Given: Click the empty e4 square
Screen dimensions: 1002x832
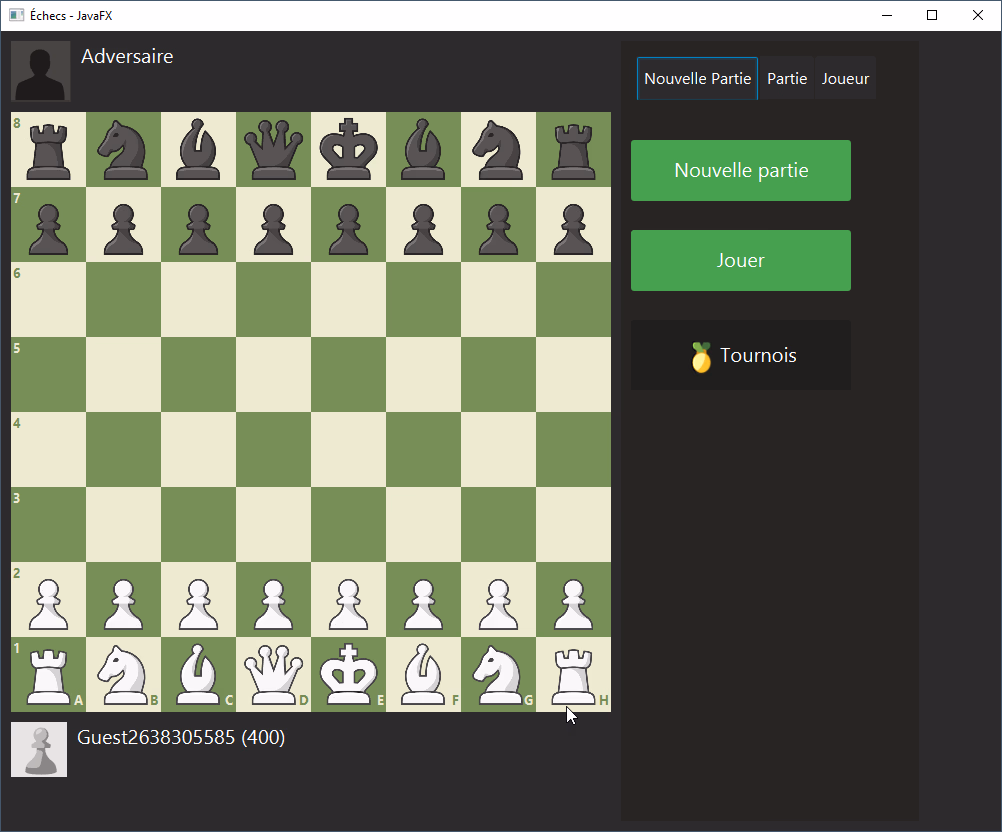Looking at the screenshot, I should [x=348, y=450].
